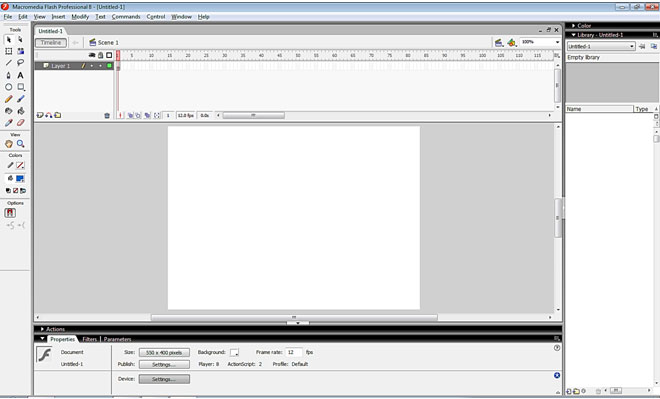Expand the Color panel
660x399 pixels.
pos(573,26)
